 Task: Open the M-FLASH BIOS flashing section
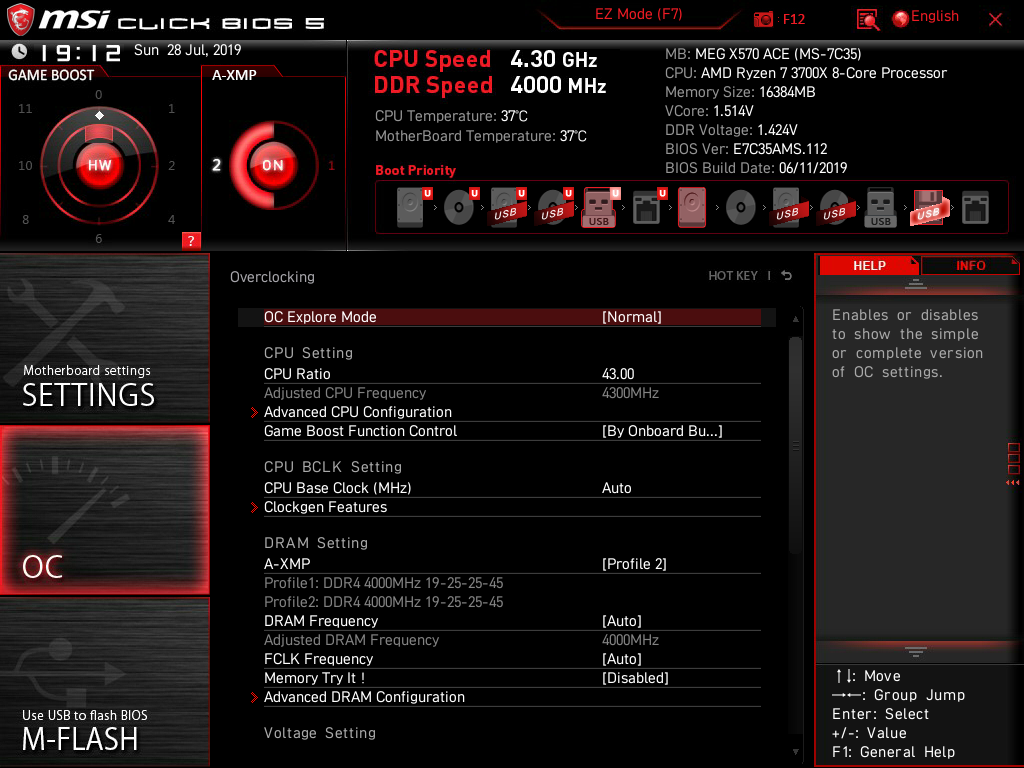[x=104, y=682]
